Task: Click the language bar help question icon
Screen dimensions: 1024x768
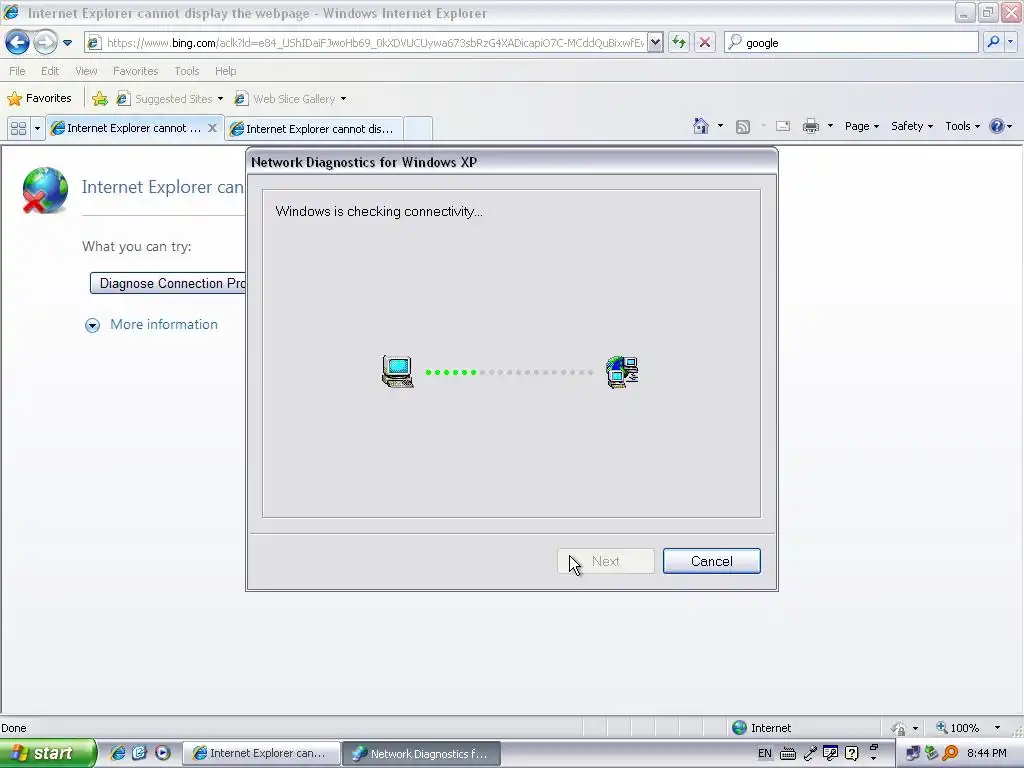Action: (x=851, y=754)
